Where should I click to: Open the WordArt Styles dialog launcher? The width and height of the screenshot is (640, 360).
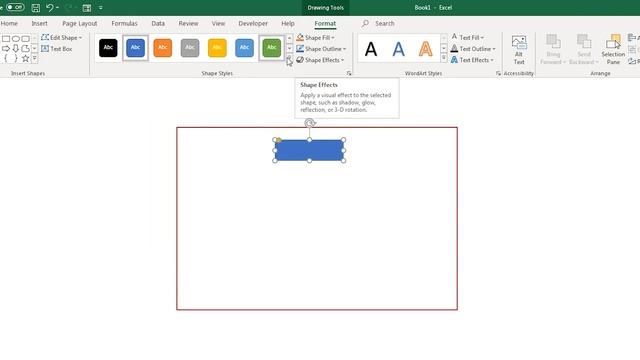tap(498, 73)
